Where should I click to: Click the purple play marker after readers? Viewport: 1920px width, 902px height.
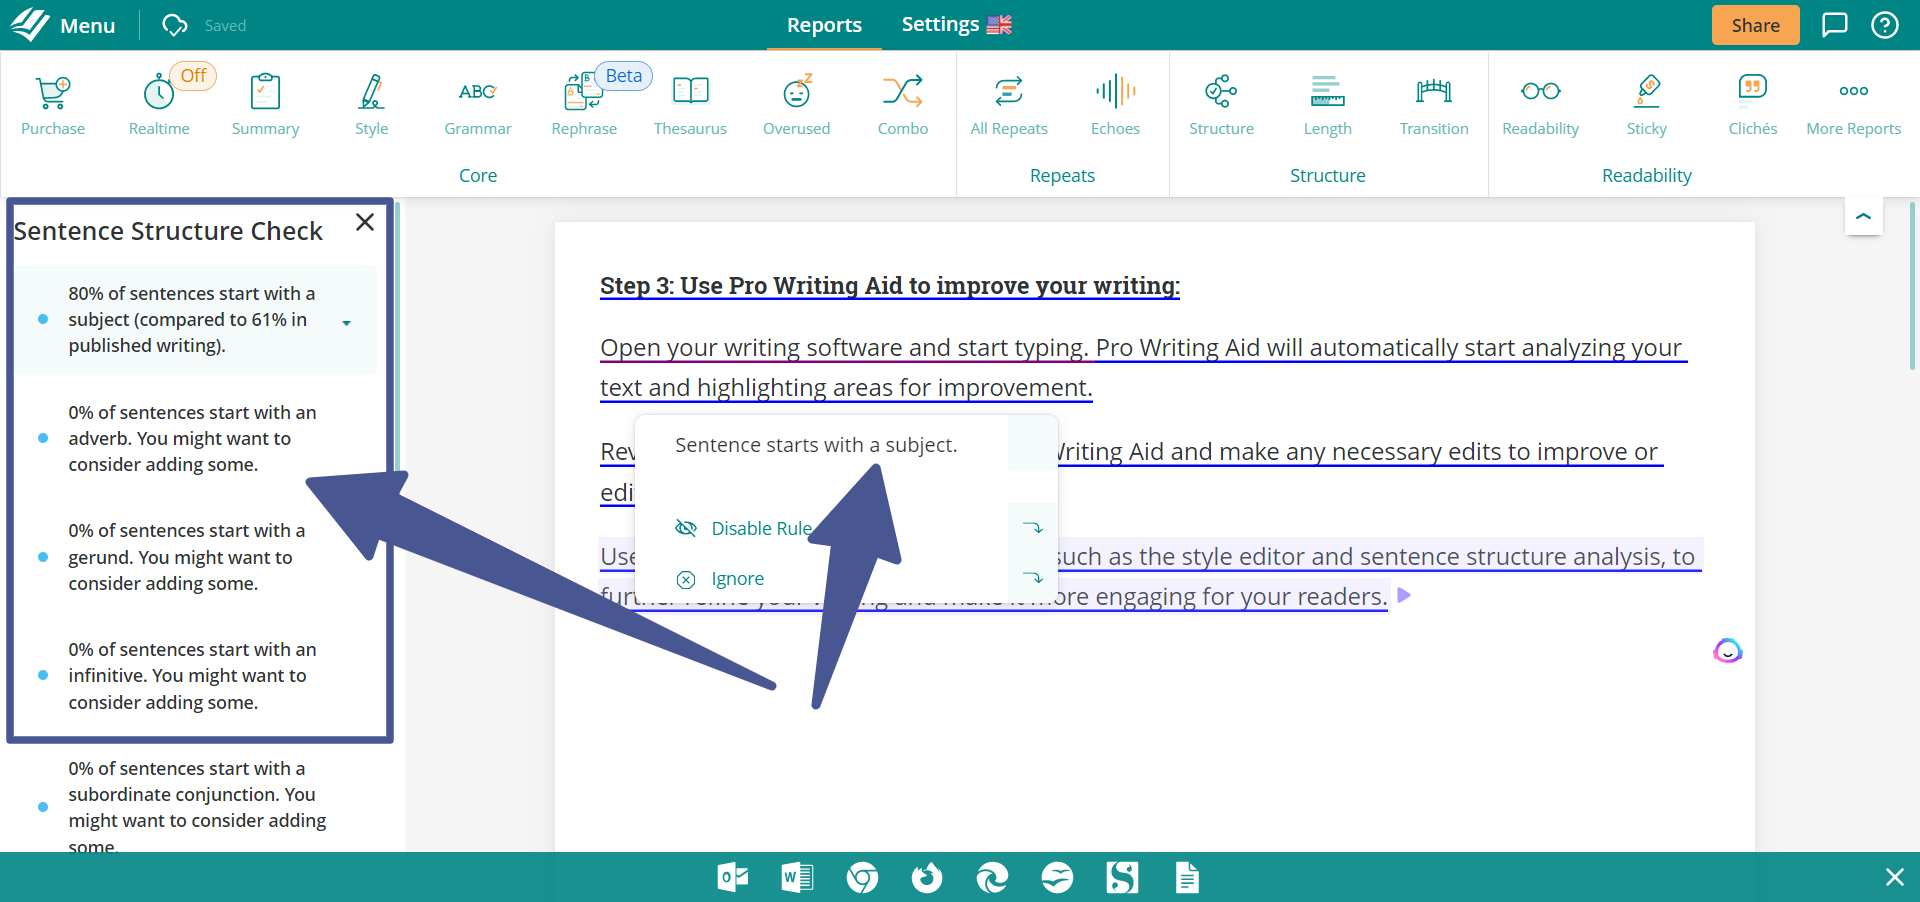[x=1404, y=595]
